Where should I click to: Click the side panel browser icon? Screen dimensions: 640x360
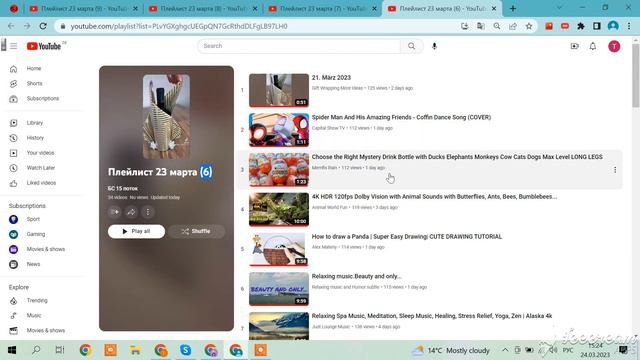(x=597, y=26)
